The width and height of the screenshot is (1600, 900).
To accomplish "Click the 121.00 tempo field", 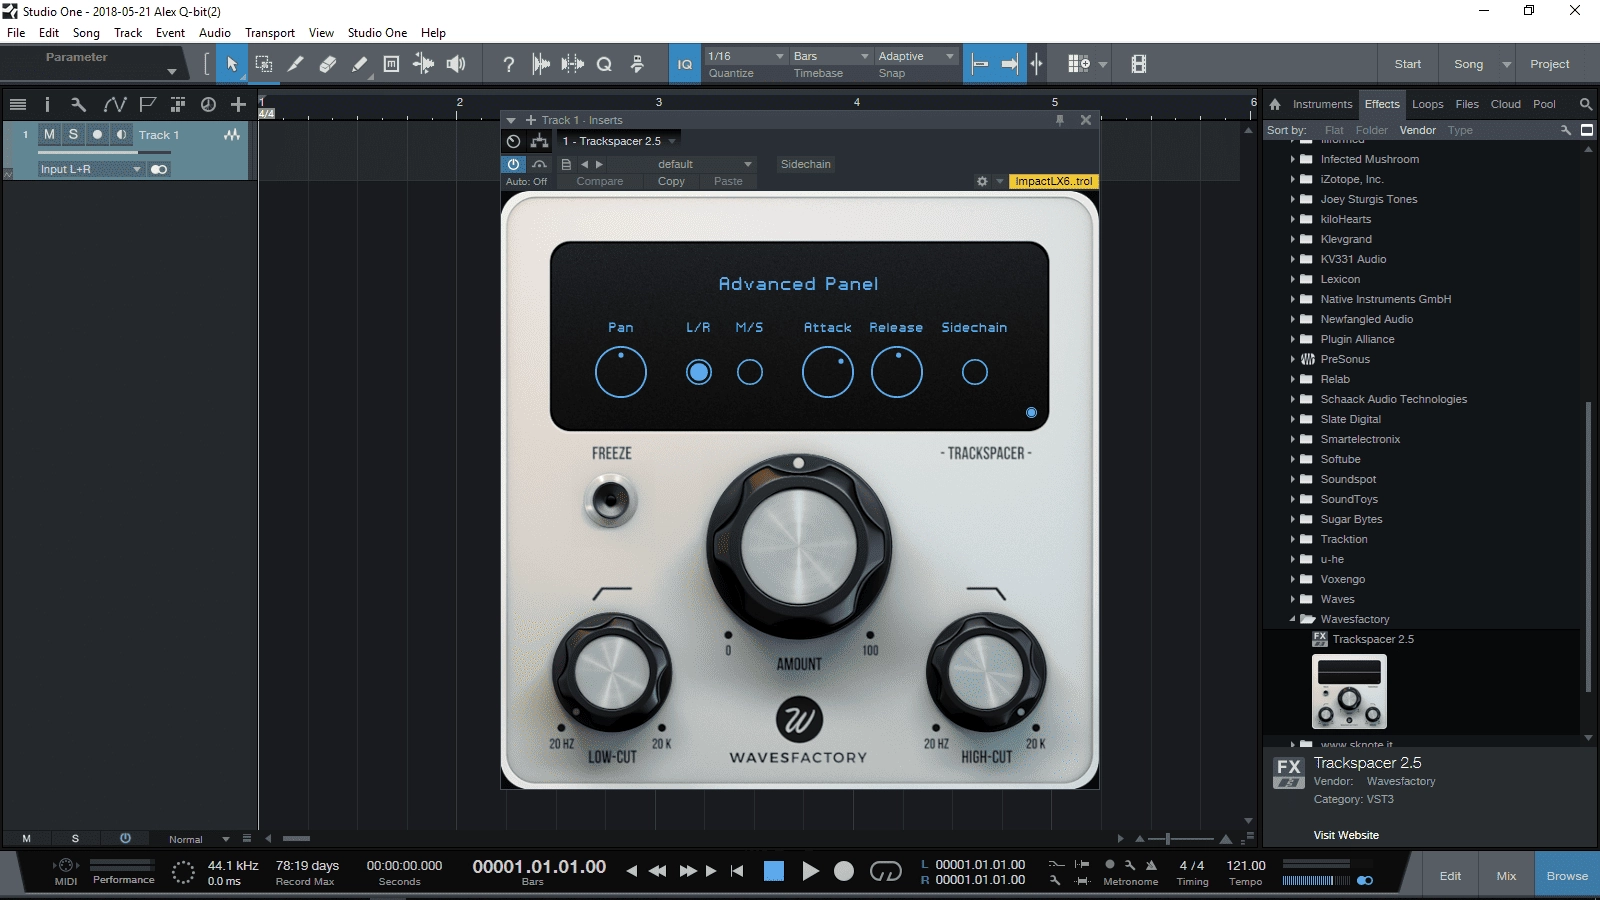I will (x=1246, y=866).
